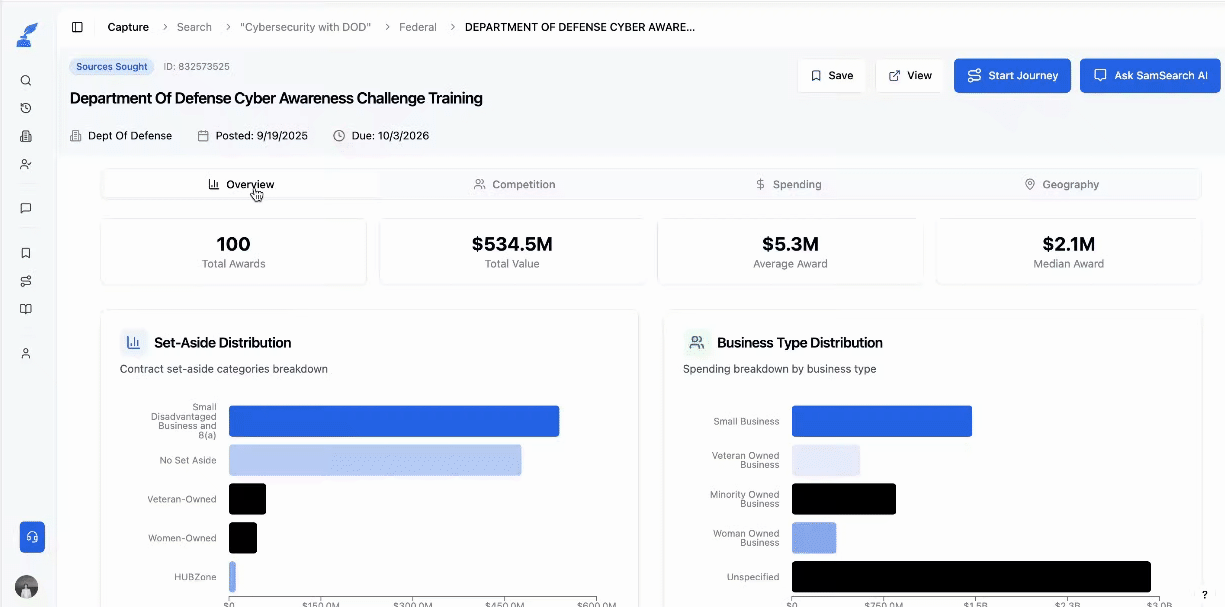Click the library book icon in the sidebar
Screen dimensions: 1225x607
coord(26,308)
